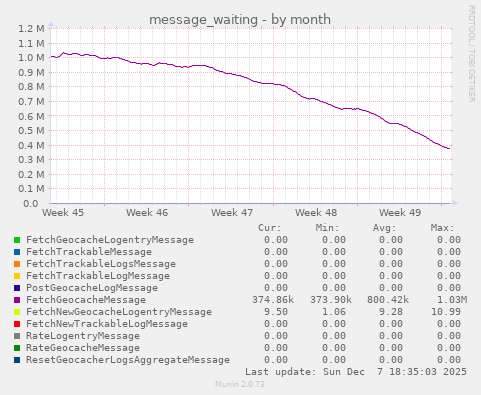
Task: Click the average value 9.28
Action: (x=391, y=312)
